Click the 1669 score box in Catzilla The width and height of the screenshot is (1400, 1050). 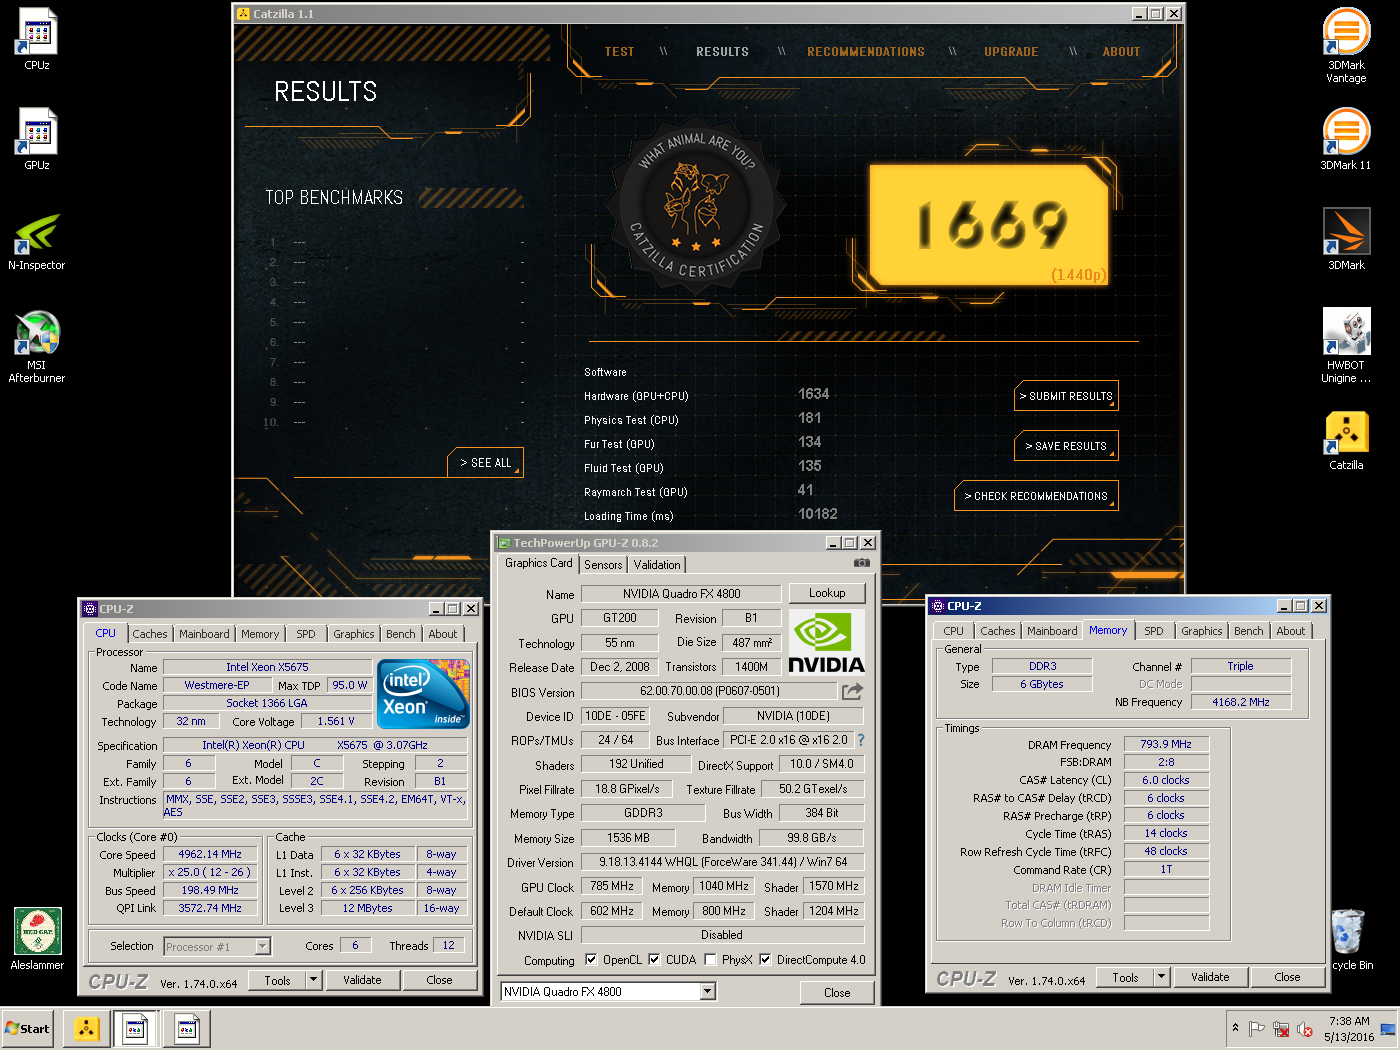point(990,226)
